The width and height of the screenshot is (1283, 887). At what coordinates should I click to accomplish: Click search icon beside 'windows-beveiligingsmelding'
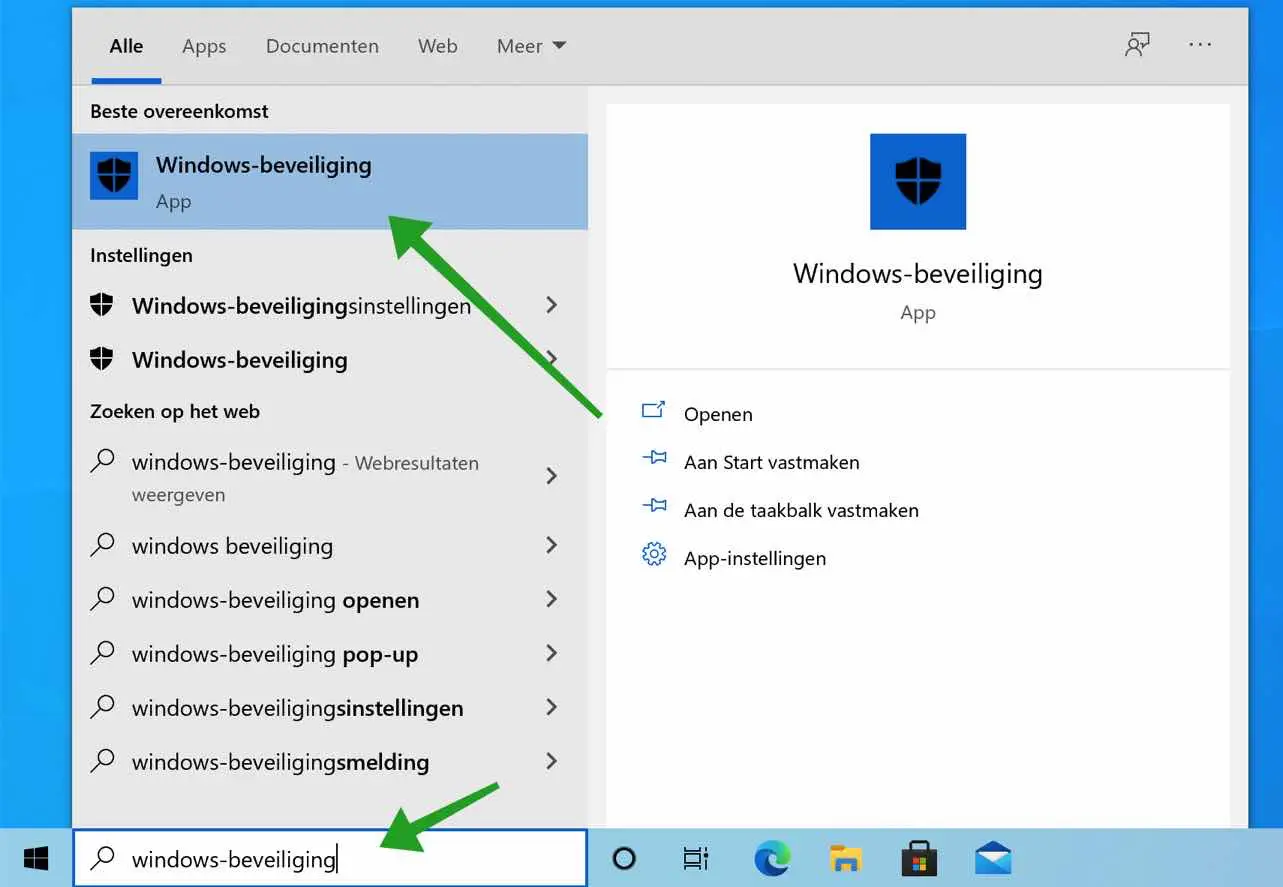coord(102,761)
